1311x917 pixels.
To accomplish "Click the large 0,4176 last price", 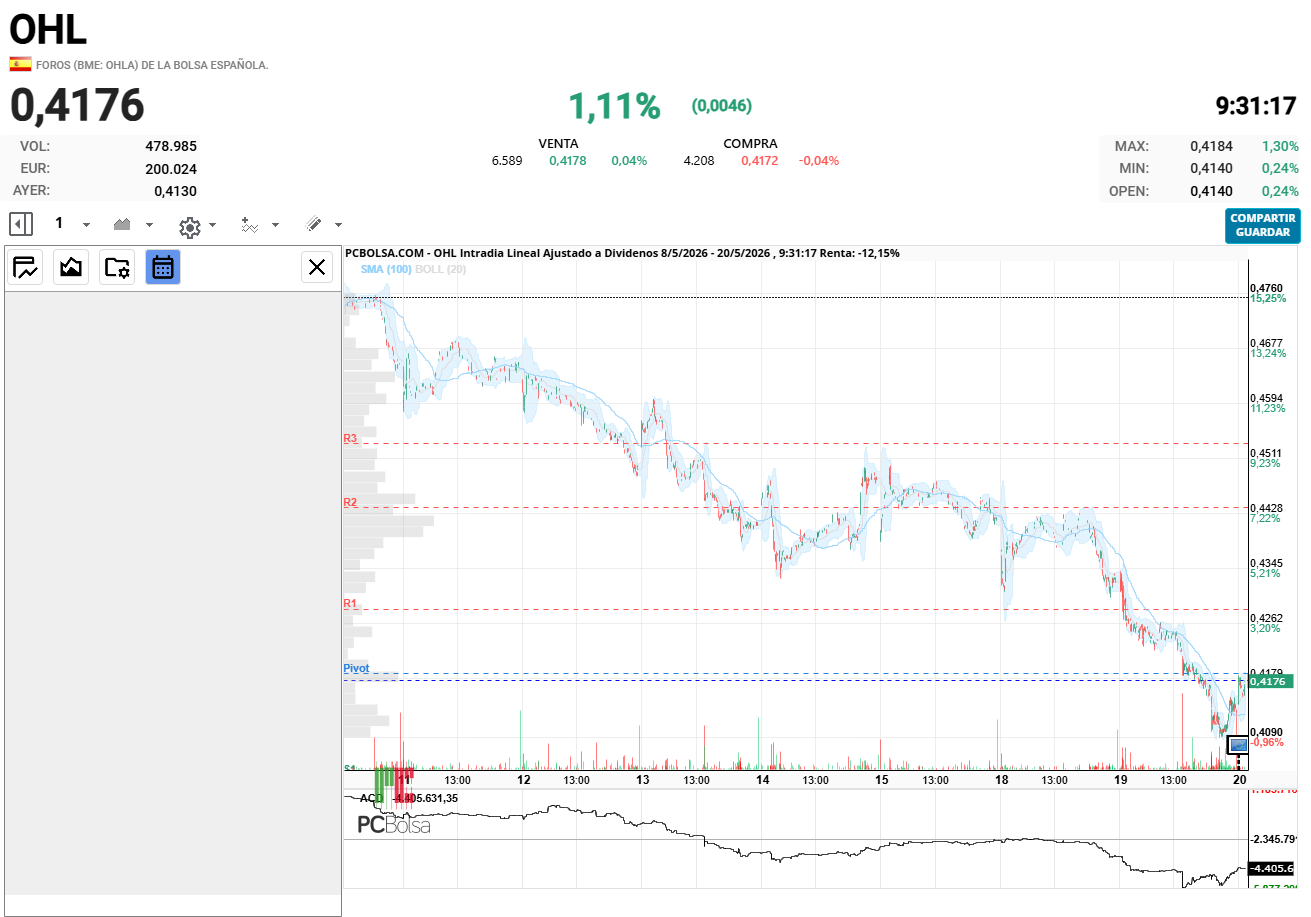I will (77, 106).
